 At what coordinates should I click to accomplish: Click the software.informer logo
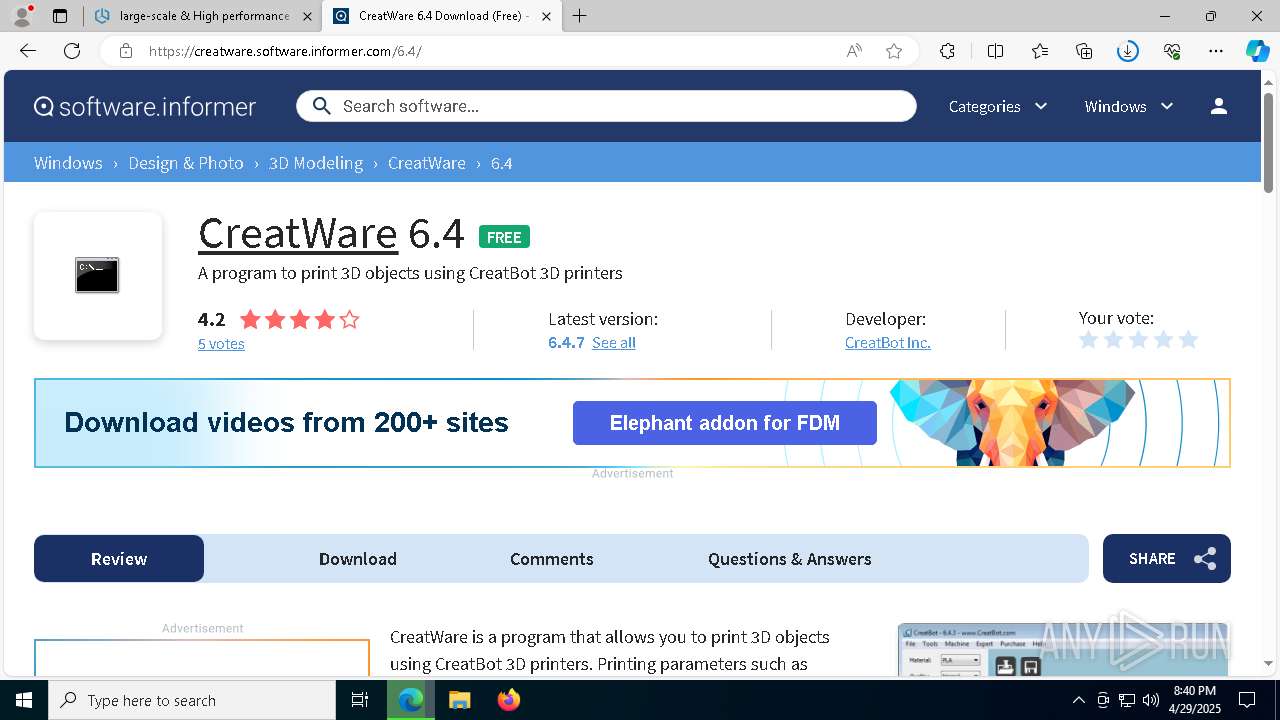pos(145,106)
